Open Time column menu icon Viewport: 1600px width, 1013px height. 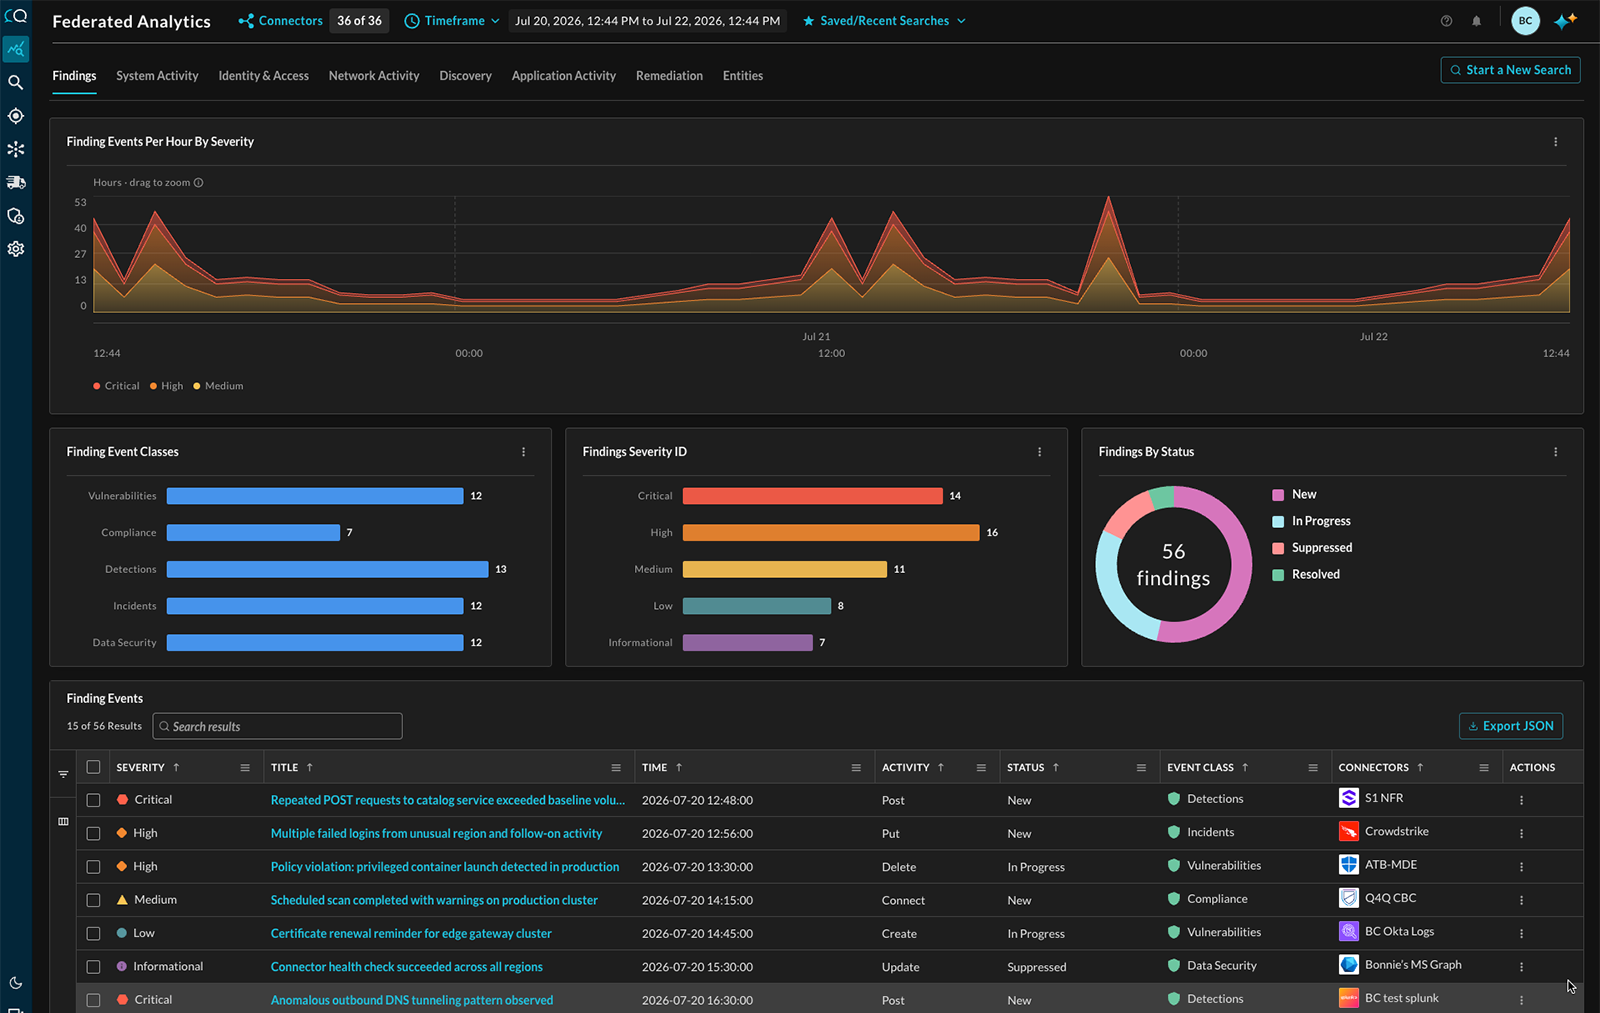856,768
